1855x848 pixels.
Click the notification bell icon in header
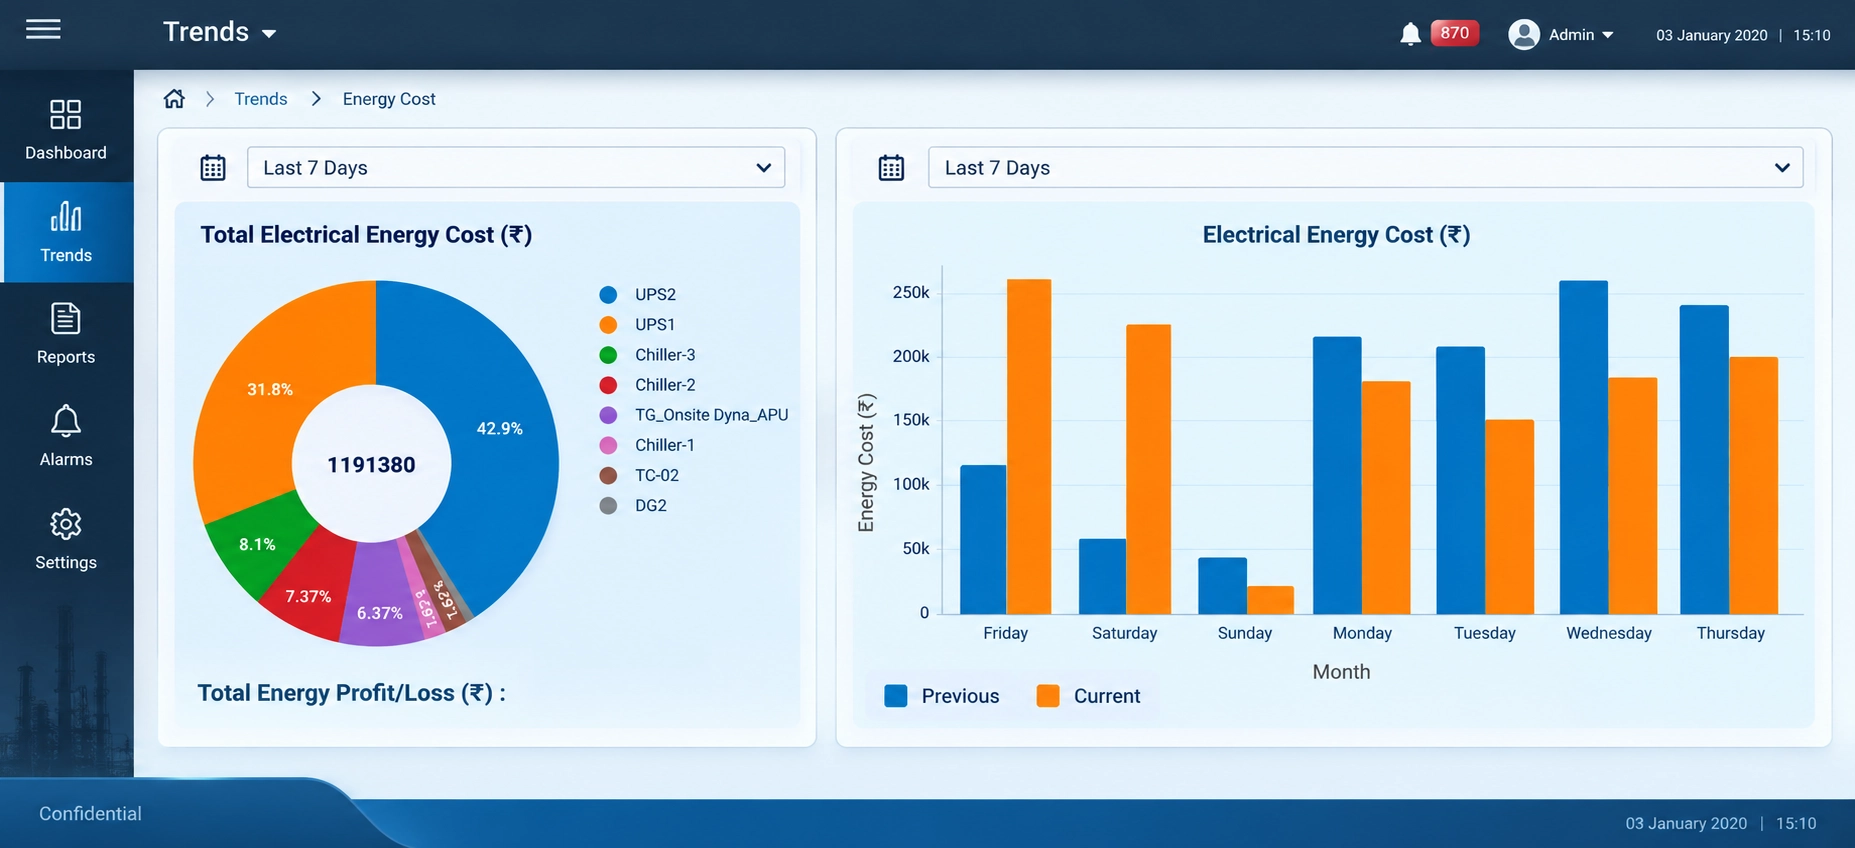coord(1410,34)
